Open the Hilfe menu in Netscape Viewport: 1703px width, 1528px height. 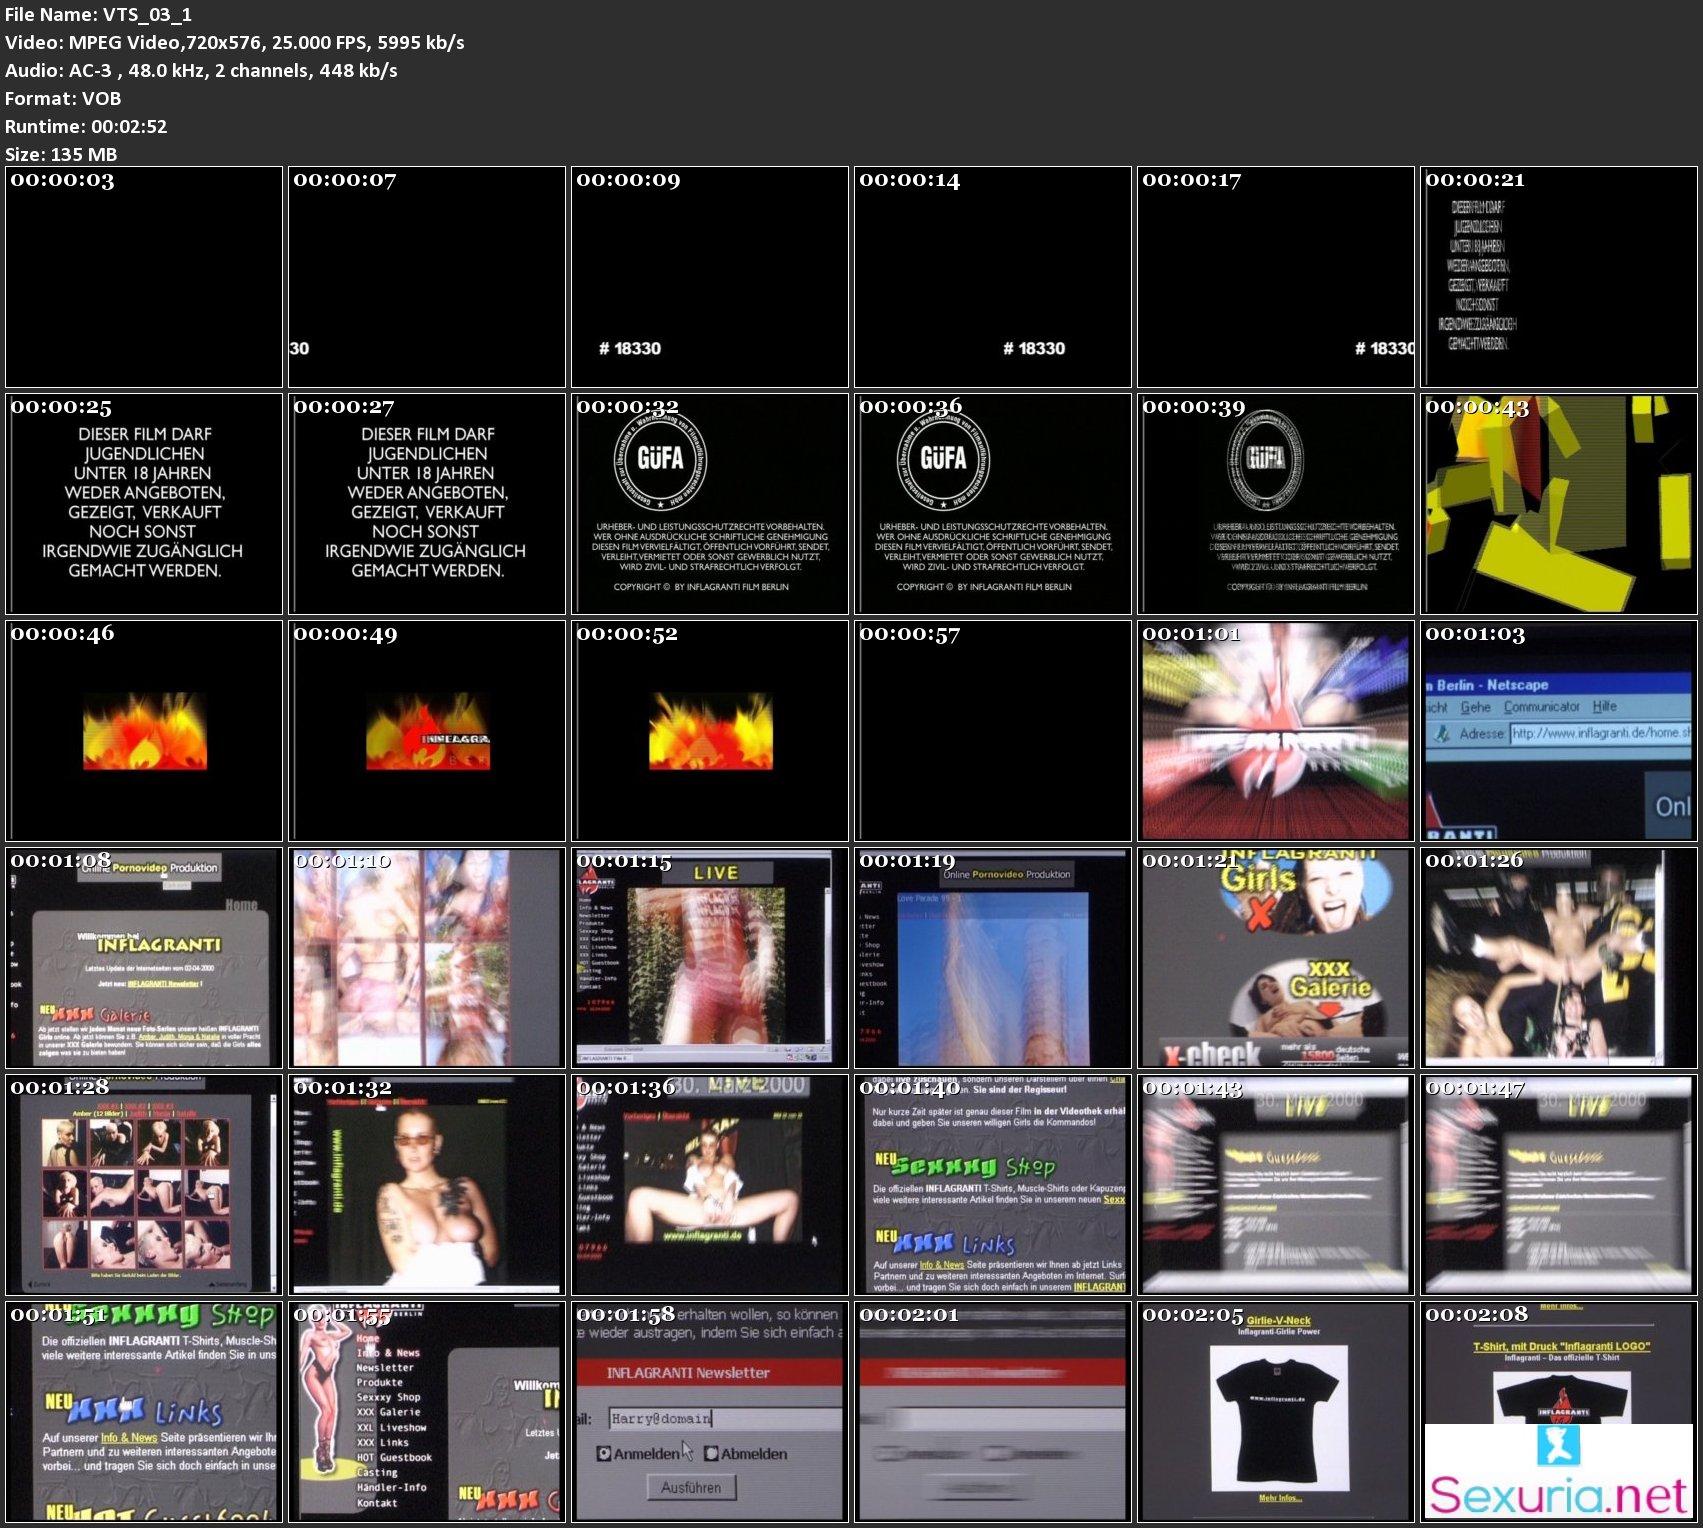1604,706
